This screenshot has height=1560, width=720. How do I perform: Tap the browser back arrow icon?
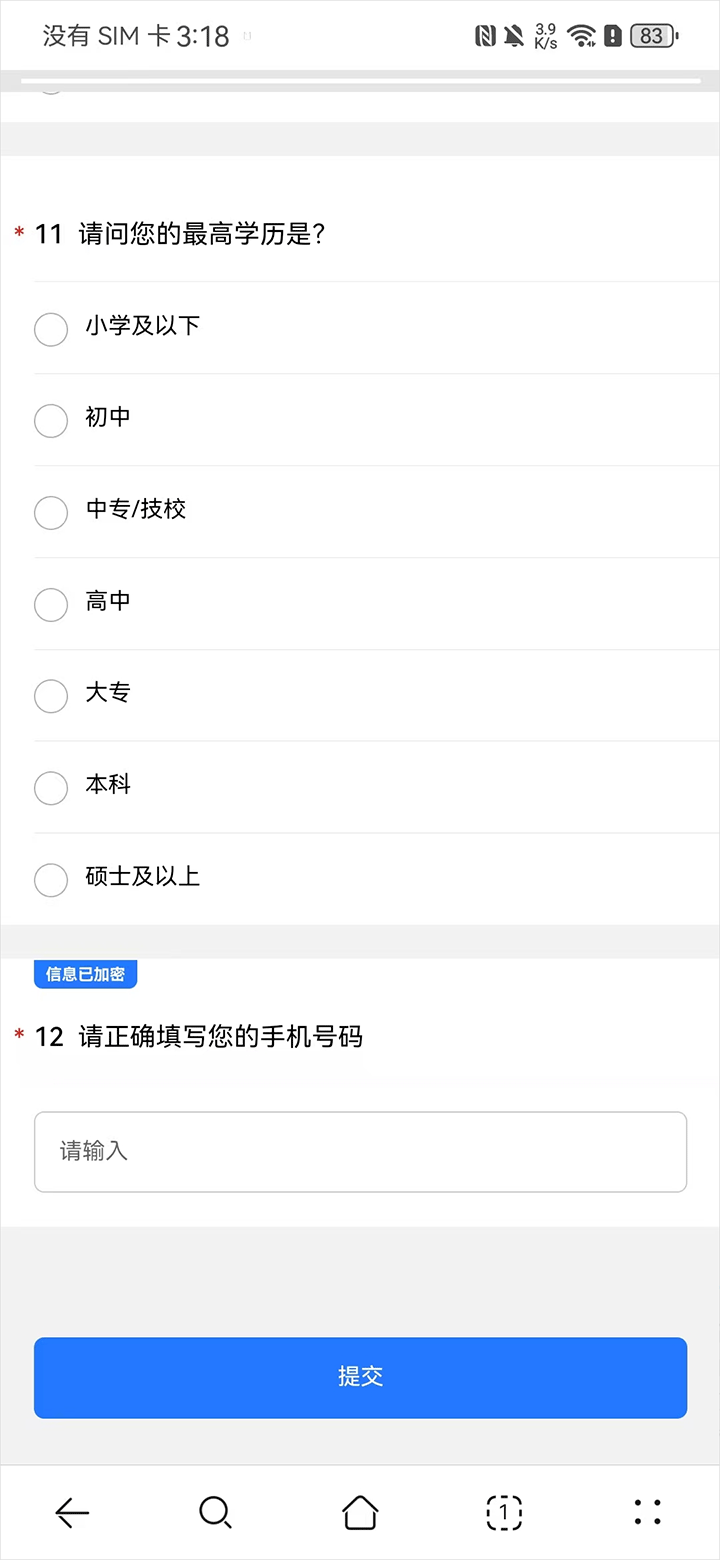coord(72,1512)
